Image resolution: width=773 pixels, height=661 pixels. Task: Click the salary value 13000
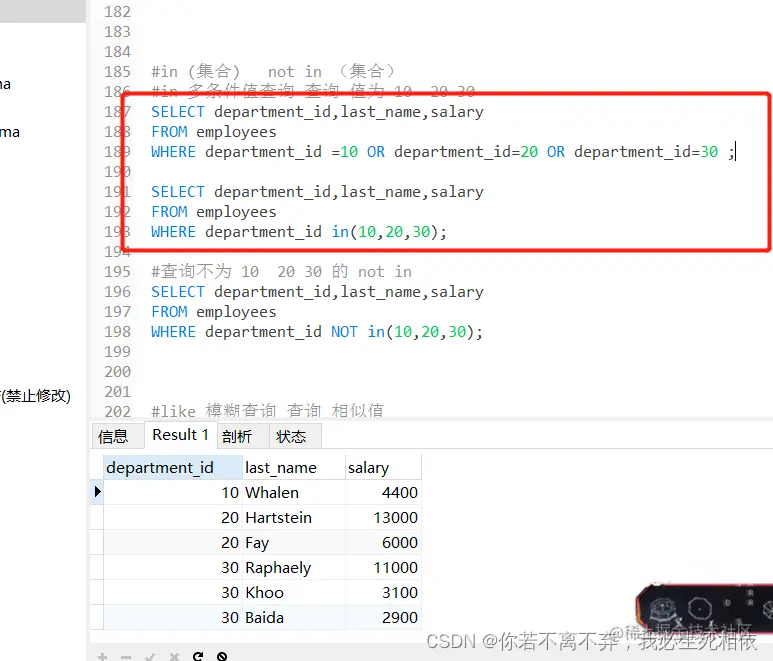point(383,518)
